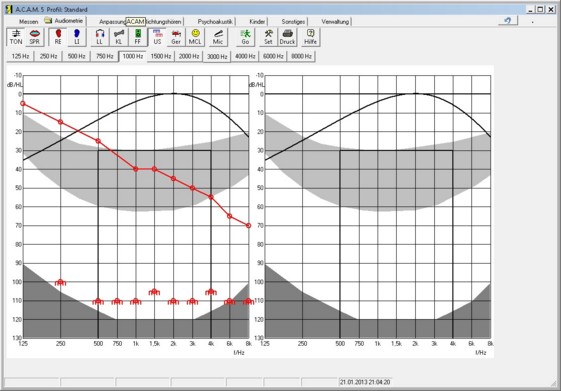Switch to the Psychoakustik tab
Screen dimensions: 561x391
[x=215, y=21]
